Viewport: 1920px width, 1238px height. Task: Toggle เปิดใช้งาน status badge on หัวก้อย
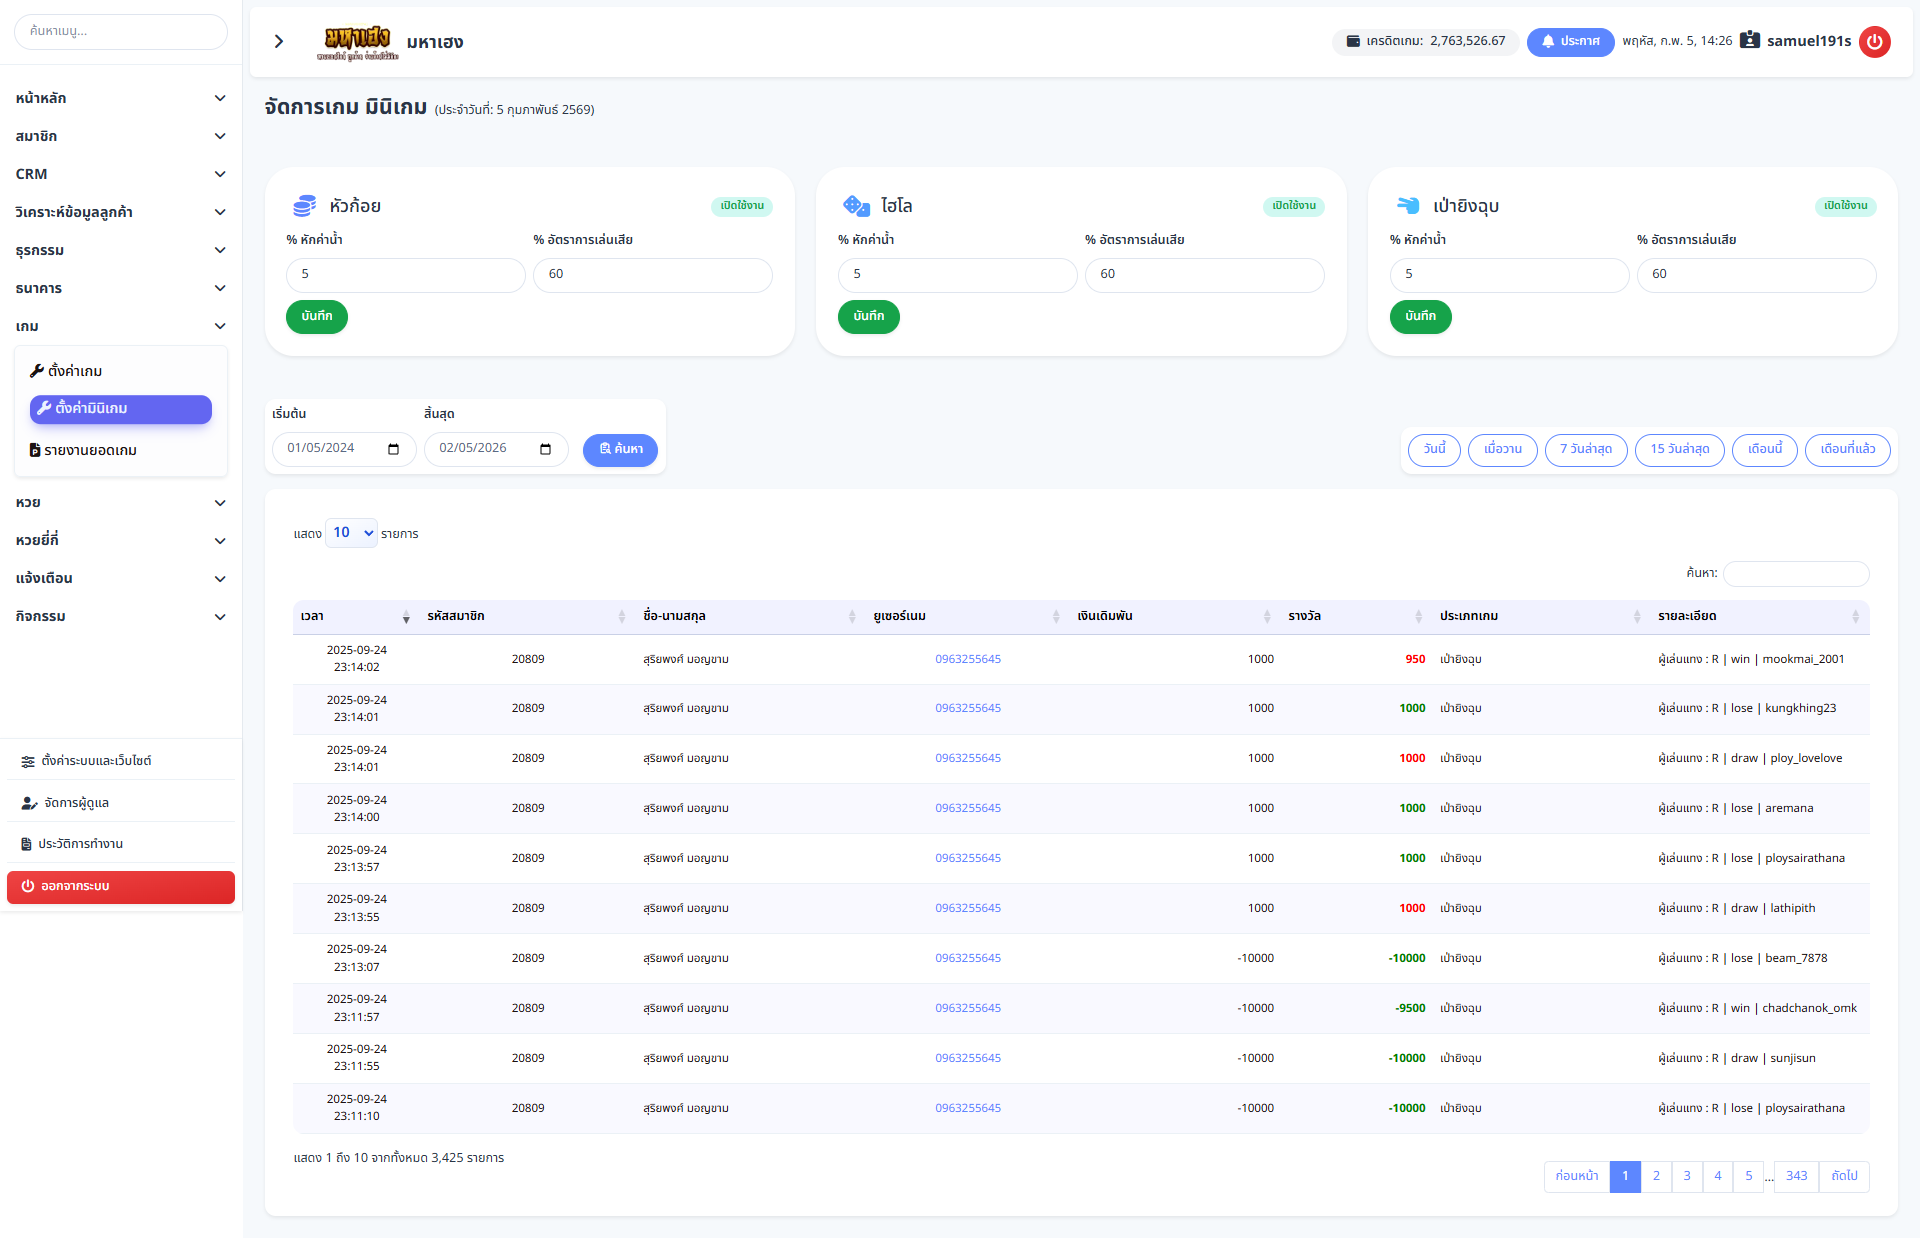pyautogui.click(x=742, y=206)
